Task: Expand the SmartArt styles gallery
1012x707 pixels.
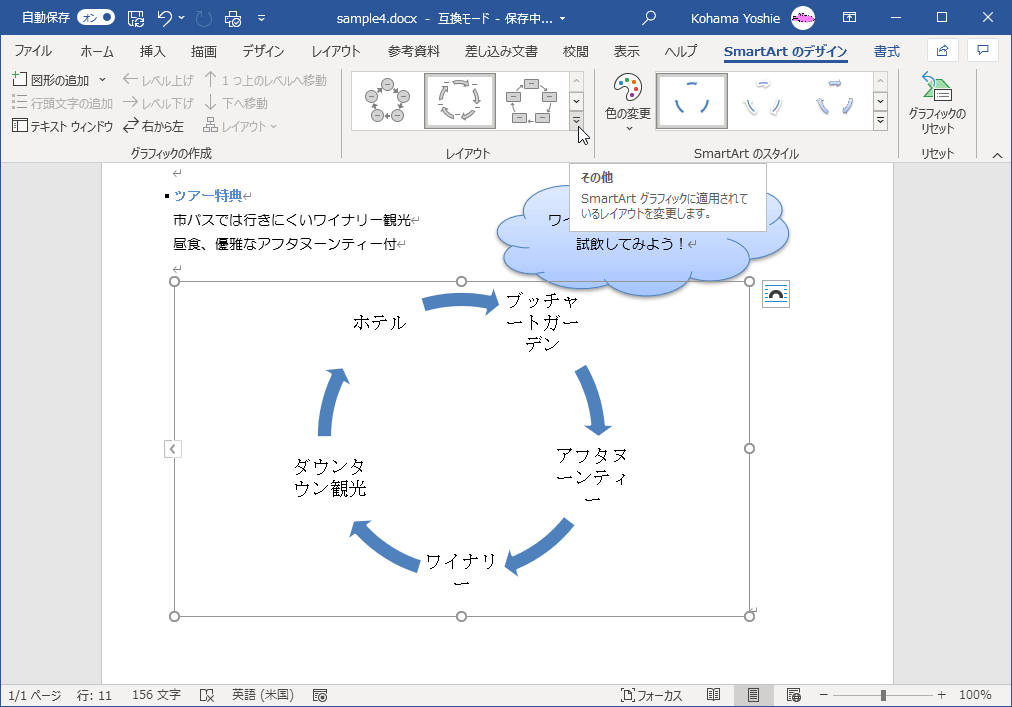Action: click(880, 120)
